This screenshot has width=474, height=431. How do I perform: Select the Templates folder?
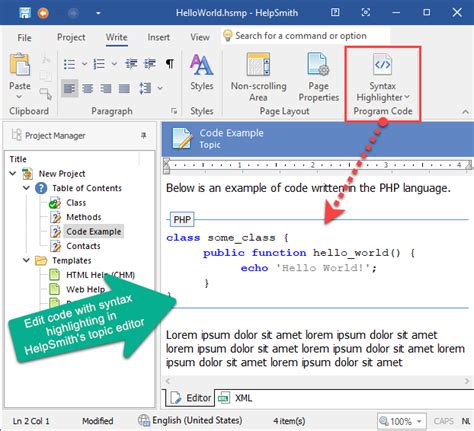tap(72, 260)
